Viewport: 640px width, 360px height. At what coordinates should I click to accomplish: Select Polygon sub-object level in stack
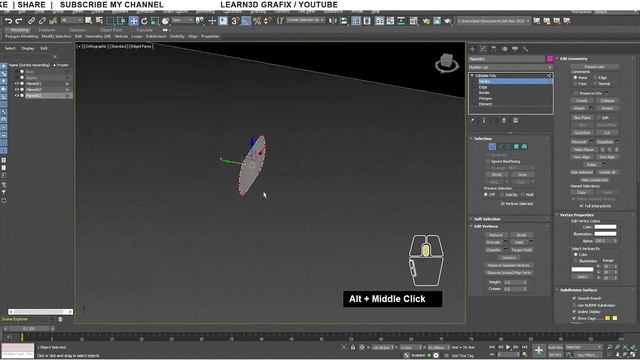click(x=485, y=98)
